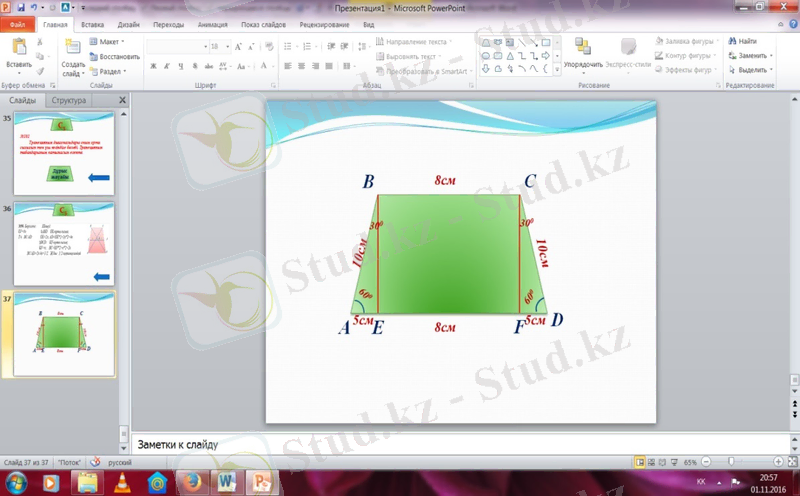The height and width of the screenshot is (496, 800).
Task: Open the Вставка ribbon tab
Action: point(92,24)
